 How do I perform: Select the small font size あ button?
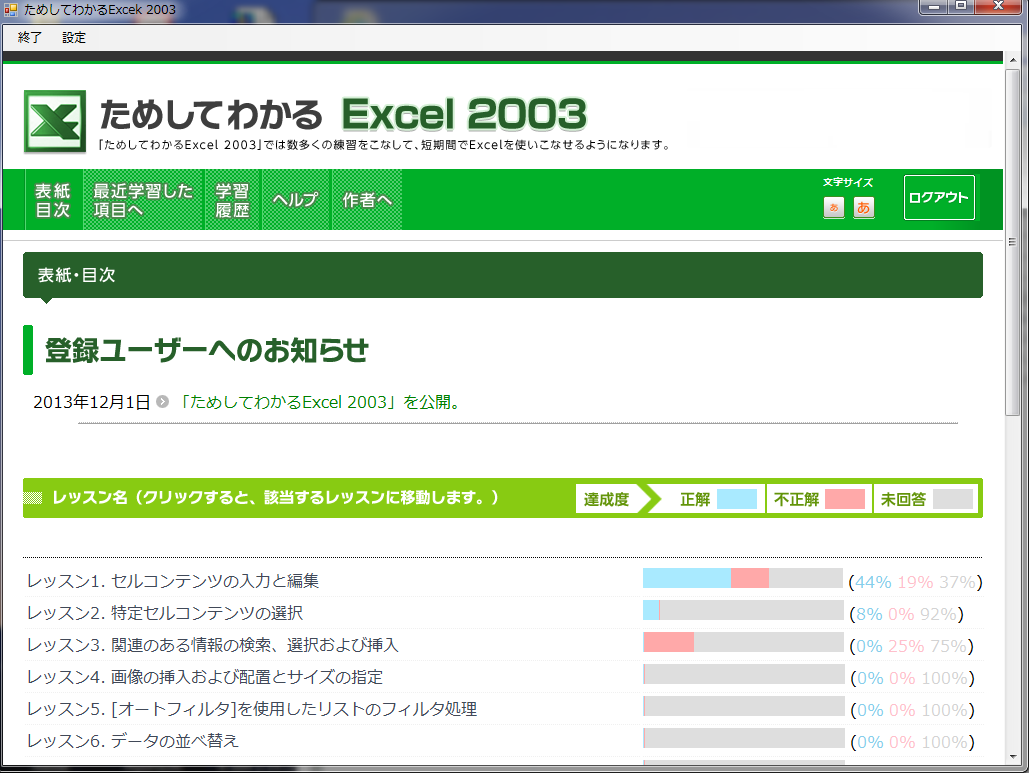[x=833, y=208]
